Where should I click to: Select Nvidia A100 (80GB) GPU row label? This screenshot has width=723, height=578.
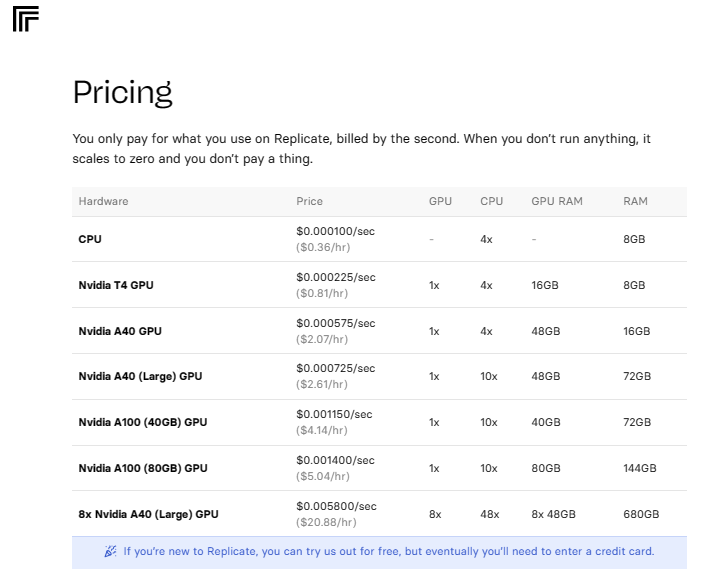click(143, 468)
